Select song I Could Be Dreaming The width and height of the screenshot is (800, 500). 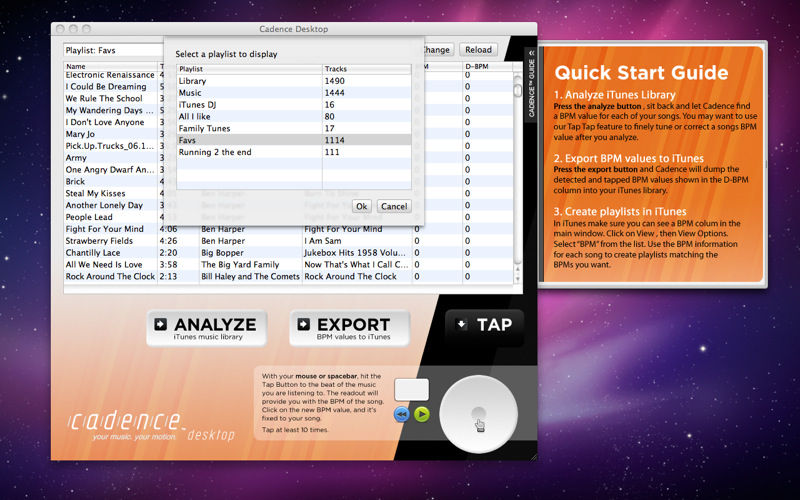pyautogui.click(x=106, y=87)
